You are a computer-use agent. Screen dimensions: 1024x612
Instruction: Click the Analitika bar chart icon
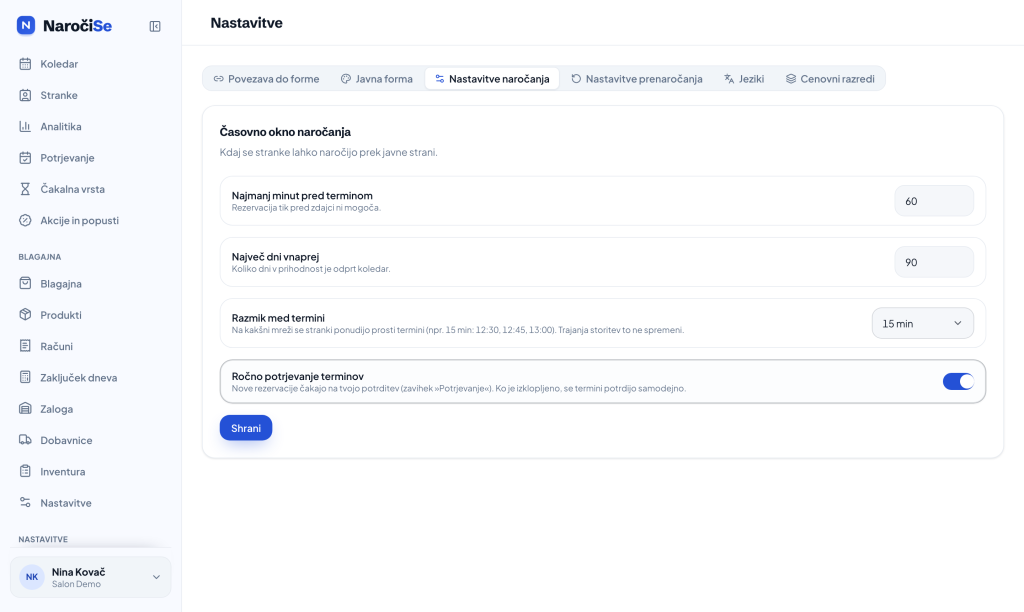[25, 126]
